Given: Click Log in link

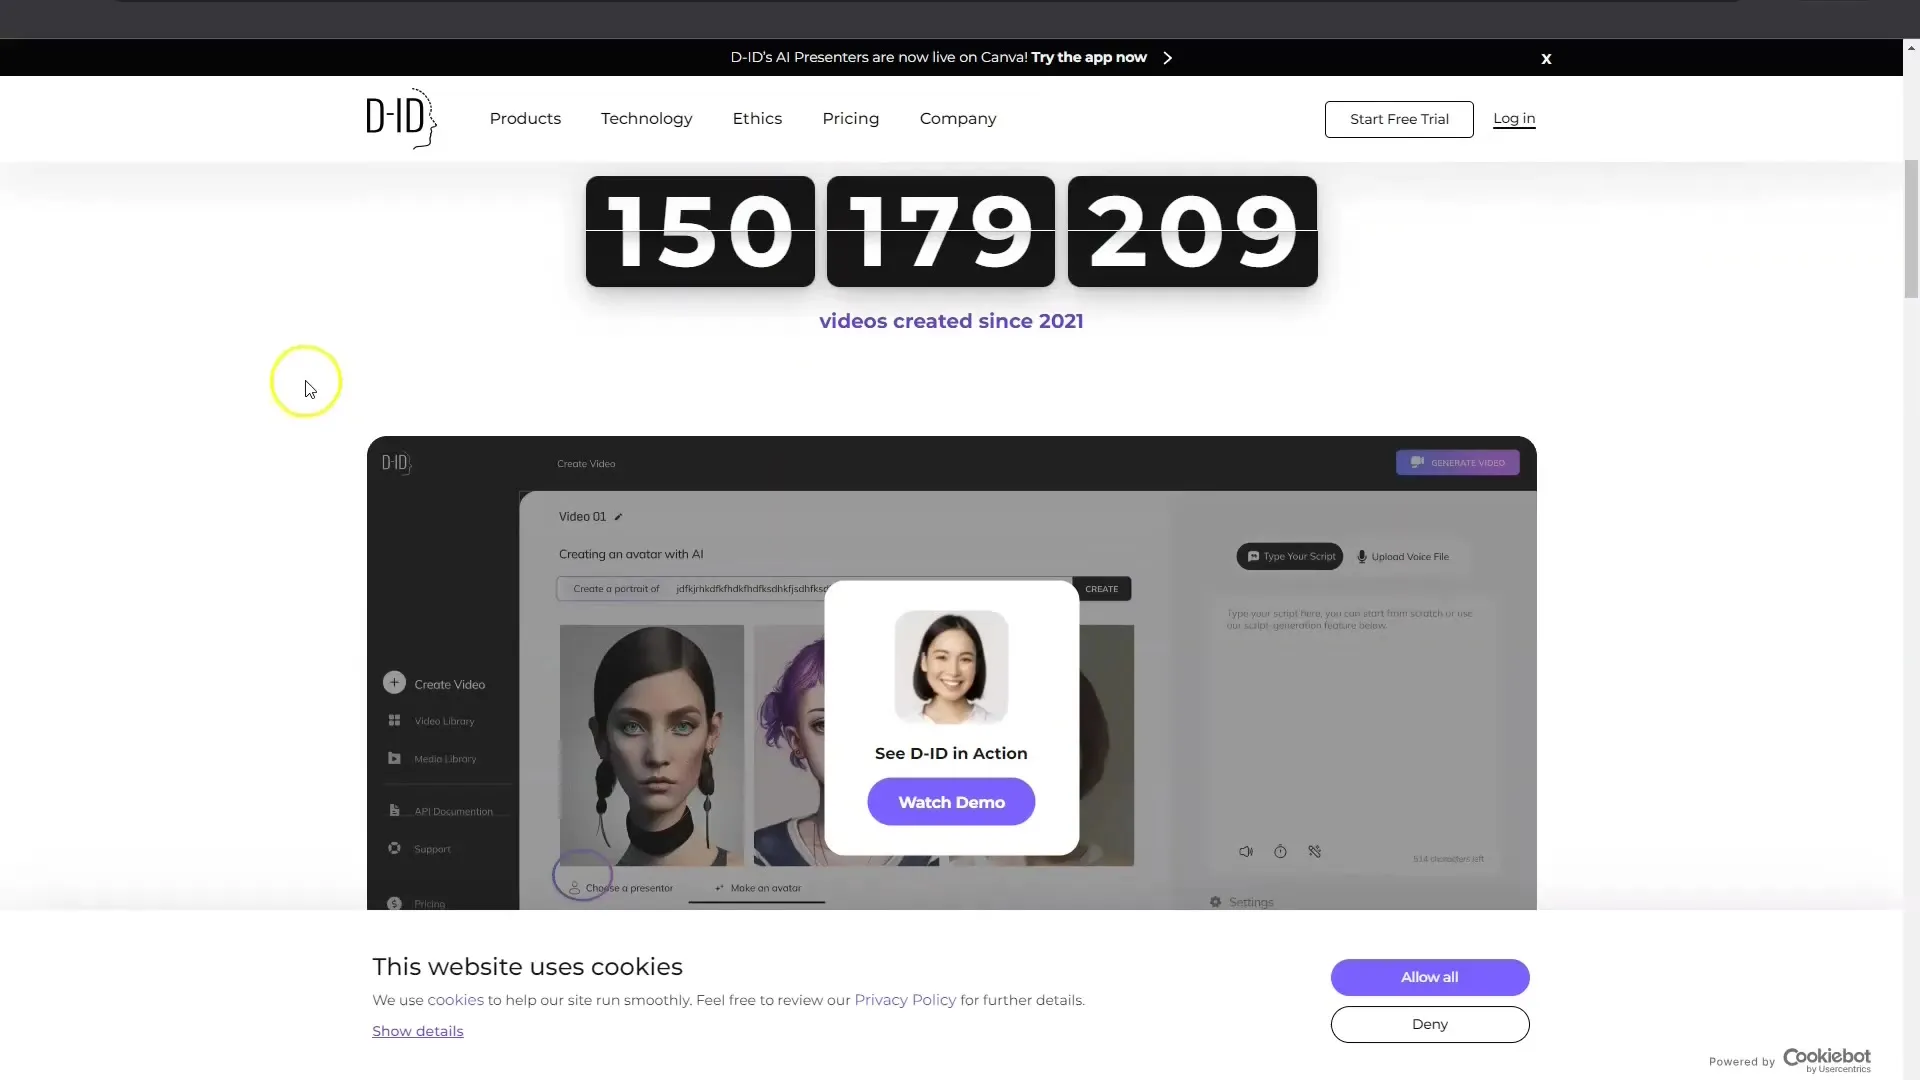Looking at the screenshot, I should click(1514, 117).
